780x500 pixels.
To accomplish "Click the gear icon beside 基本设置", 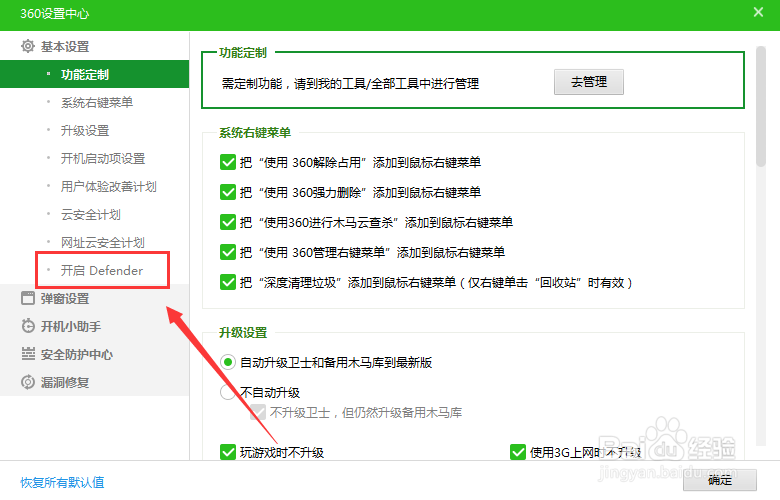I will click(x=28, y=46).
